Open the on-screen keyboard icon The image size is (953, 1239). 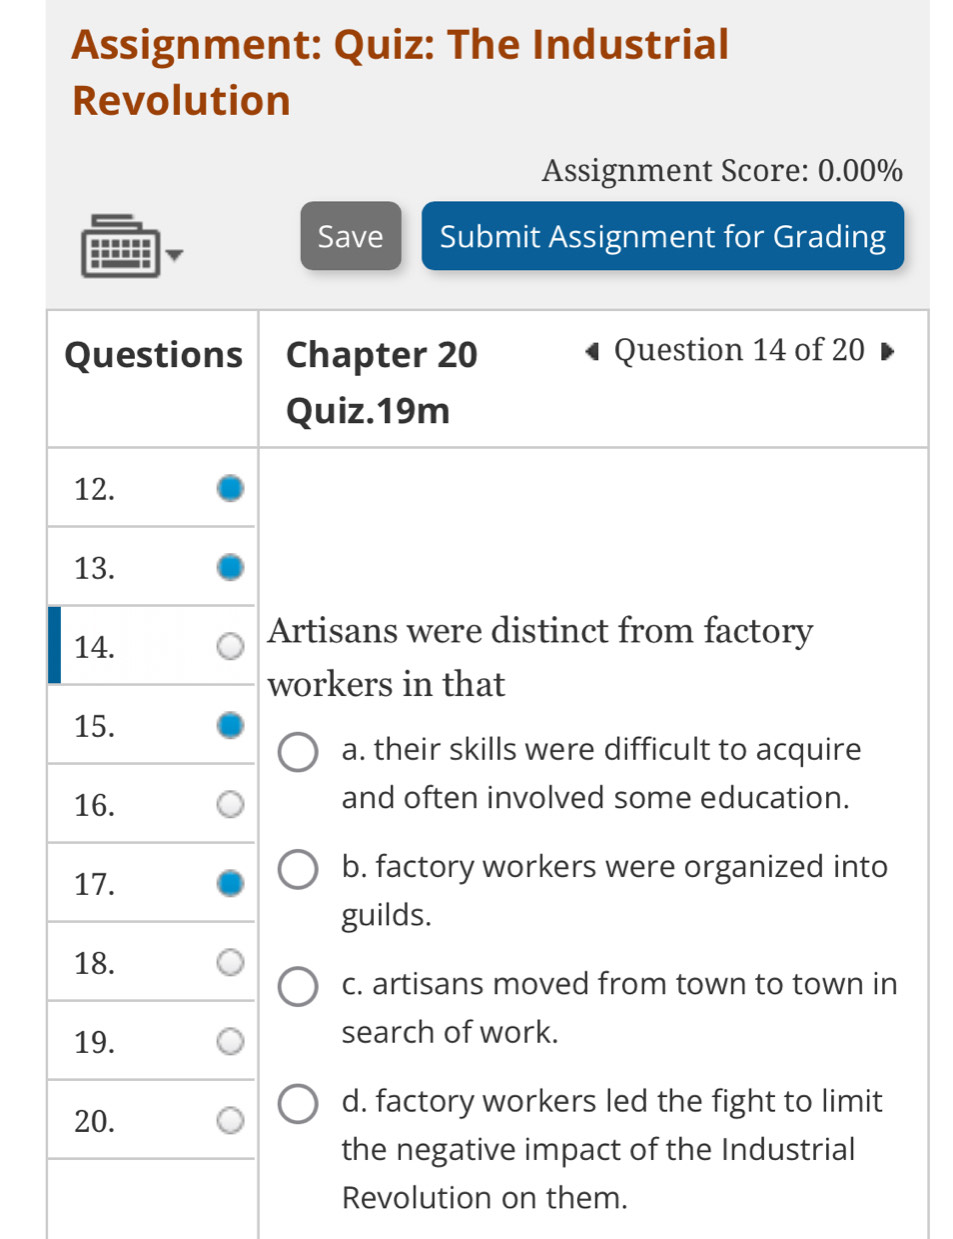[120, 243]
